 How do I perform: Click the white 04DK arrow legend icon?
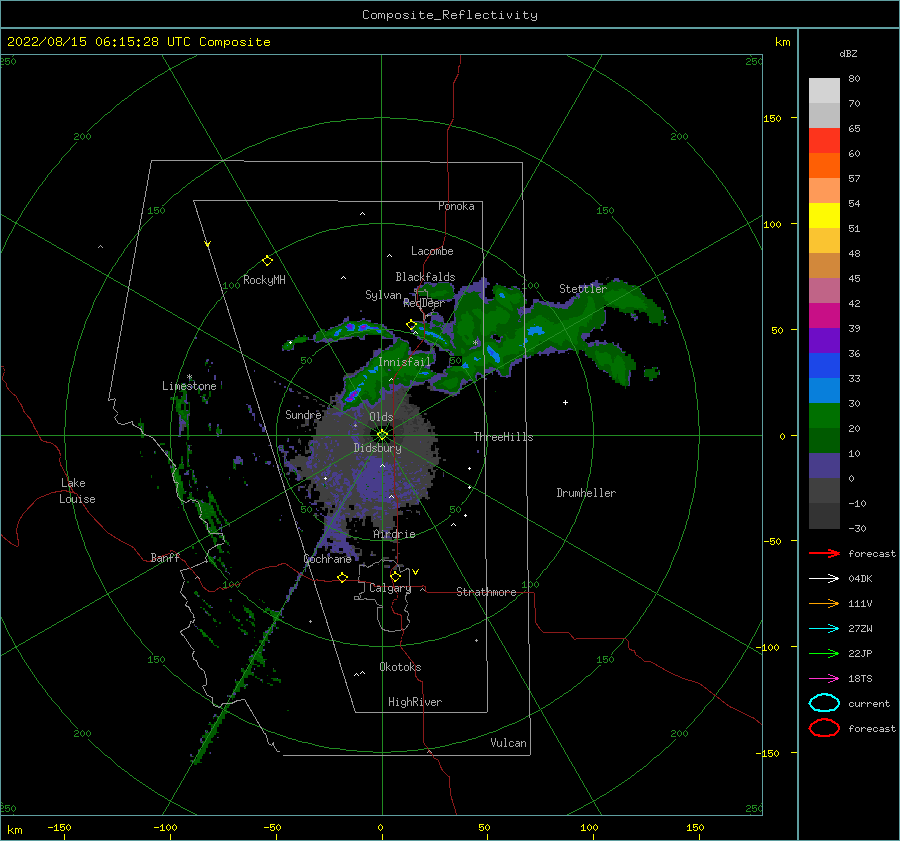824,579
